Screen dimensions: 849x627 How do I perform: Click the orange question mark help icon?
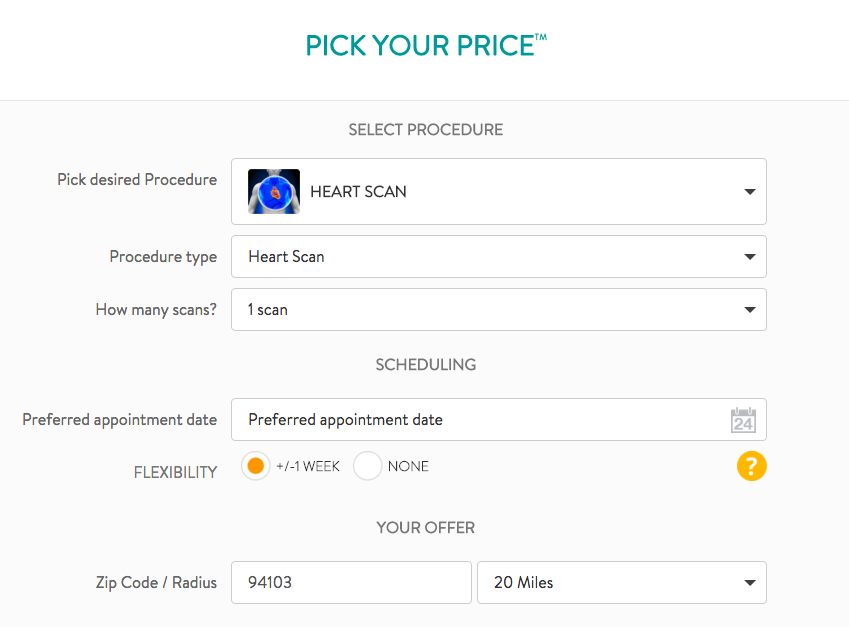point(752,466)
